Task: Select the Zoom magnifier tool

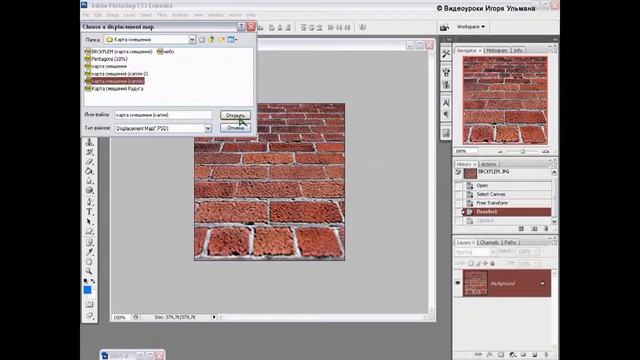Action: click(89, 271)
